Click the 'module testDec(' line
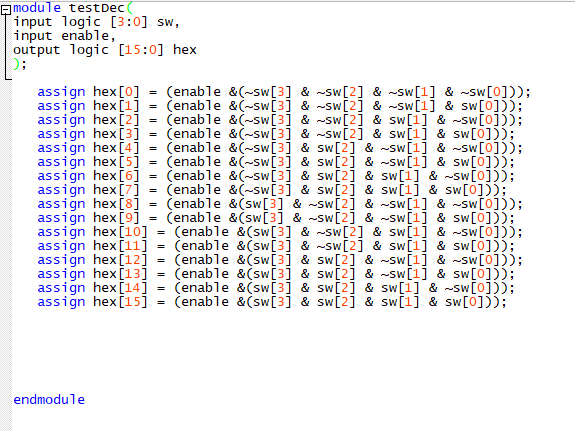Viewport: 575px width, 431px height. [x=73, y=8]
